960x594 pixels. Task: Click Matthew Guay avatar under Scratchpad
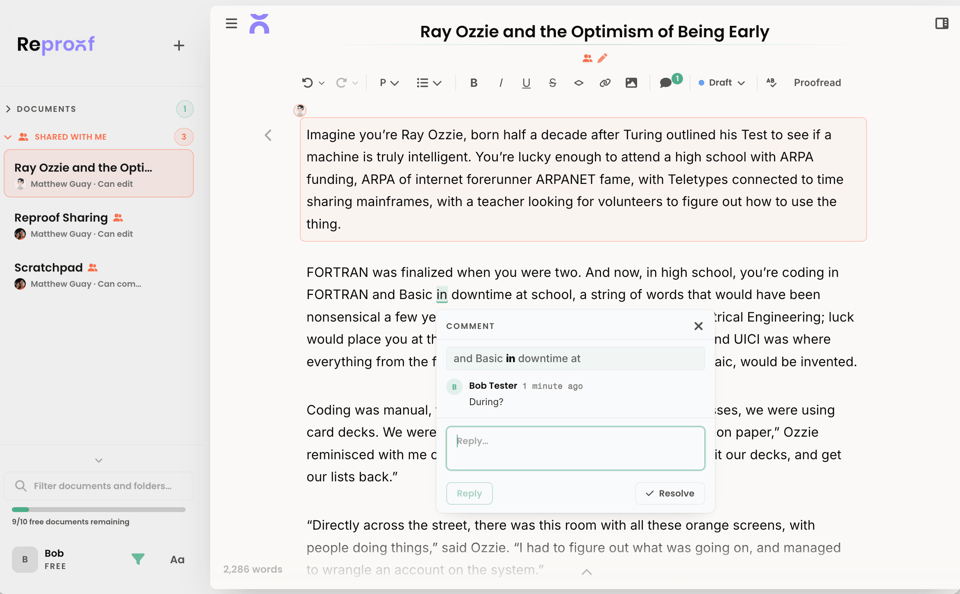(20, 284)
